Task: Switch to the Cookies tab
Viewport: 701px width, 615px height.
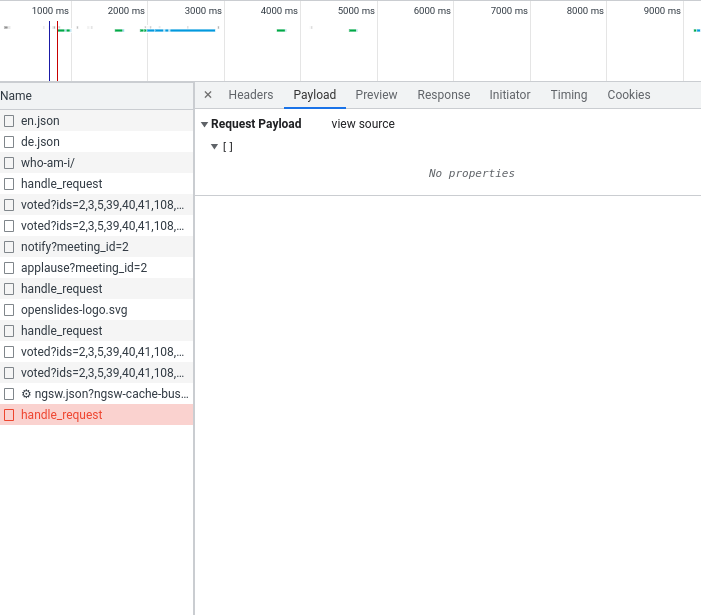Action: [x=629, y=95]
